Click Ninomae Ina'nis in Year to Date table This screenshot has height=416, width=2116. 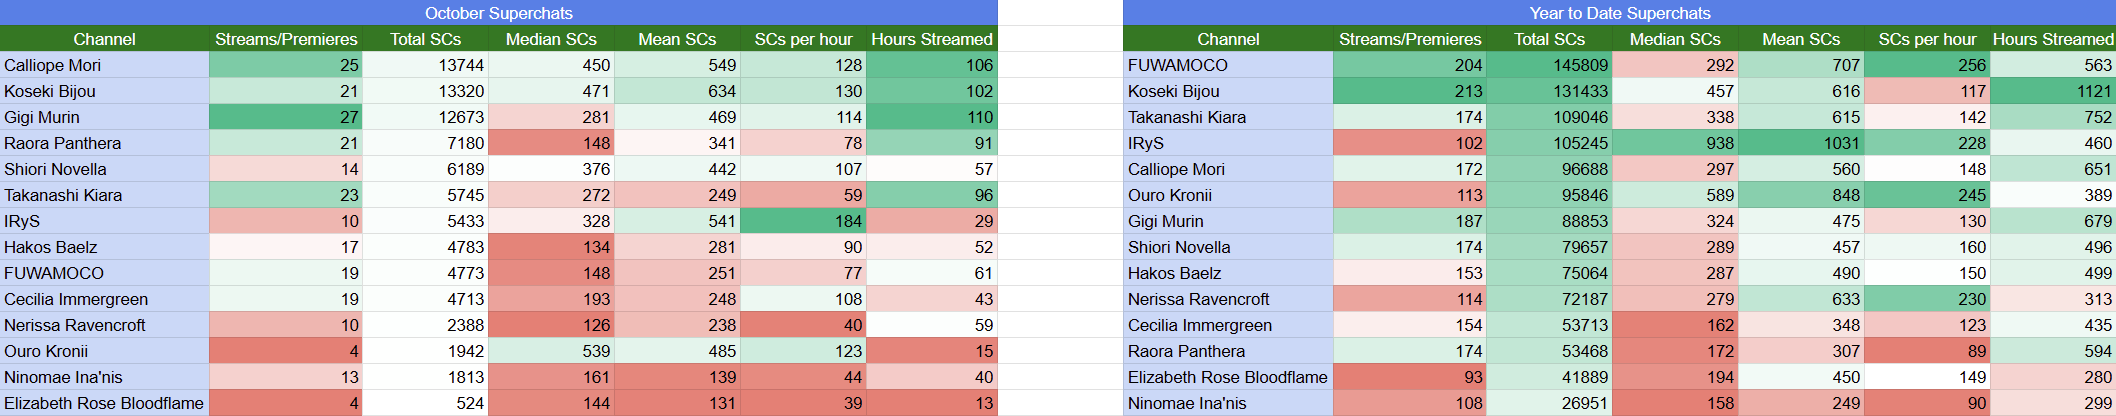tap(1228, 403)
